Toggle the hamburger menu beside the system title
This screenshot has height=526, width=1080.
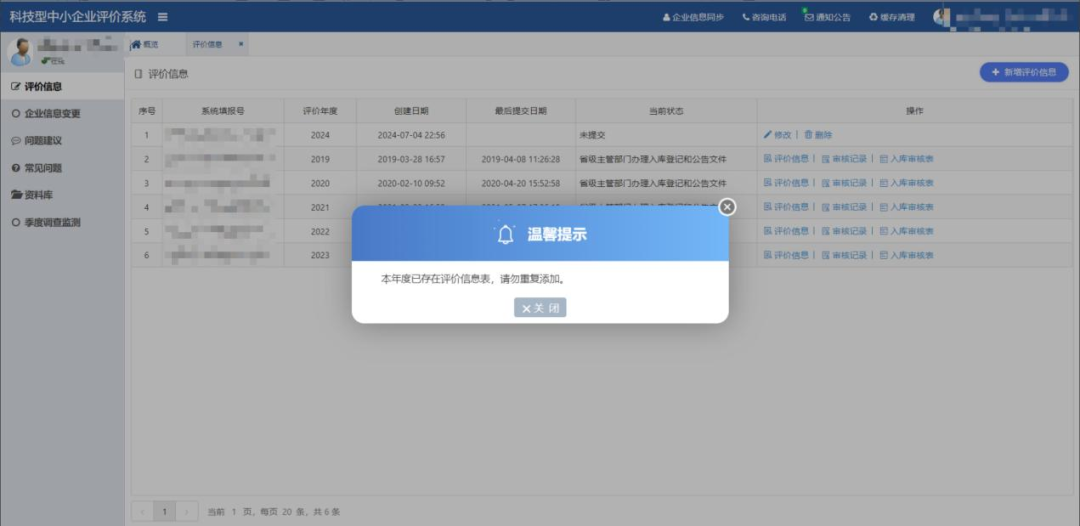pyautogui.click(x=163, y=17)
